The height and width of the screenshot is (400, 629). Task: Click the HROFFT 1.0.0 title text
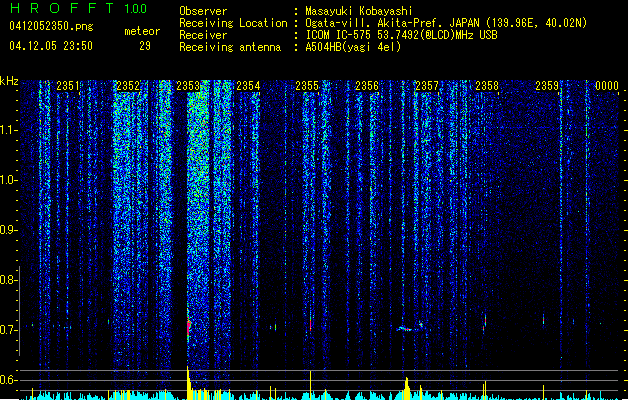click(x=79, y=8)
